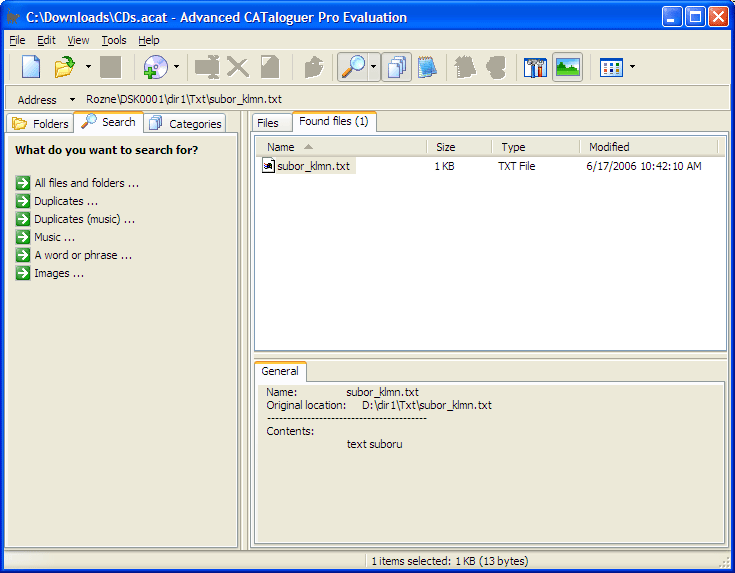Click green arrow beside Duplicates (music)

(x=22, y=219)
